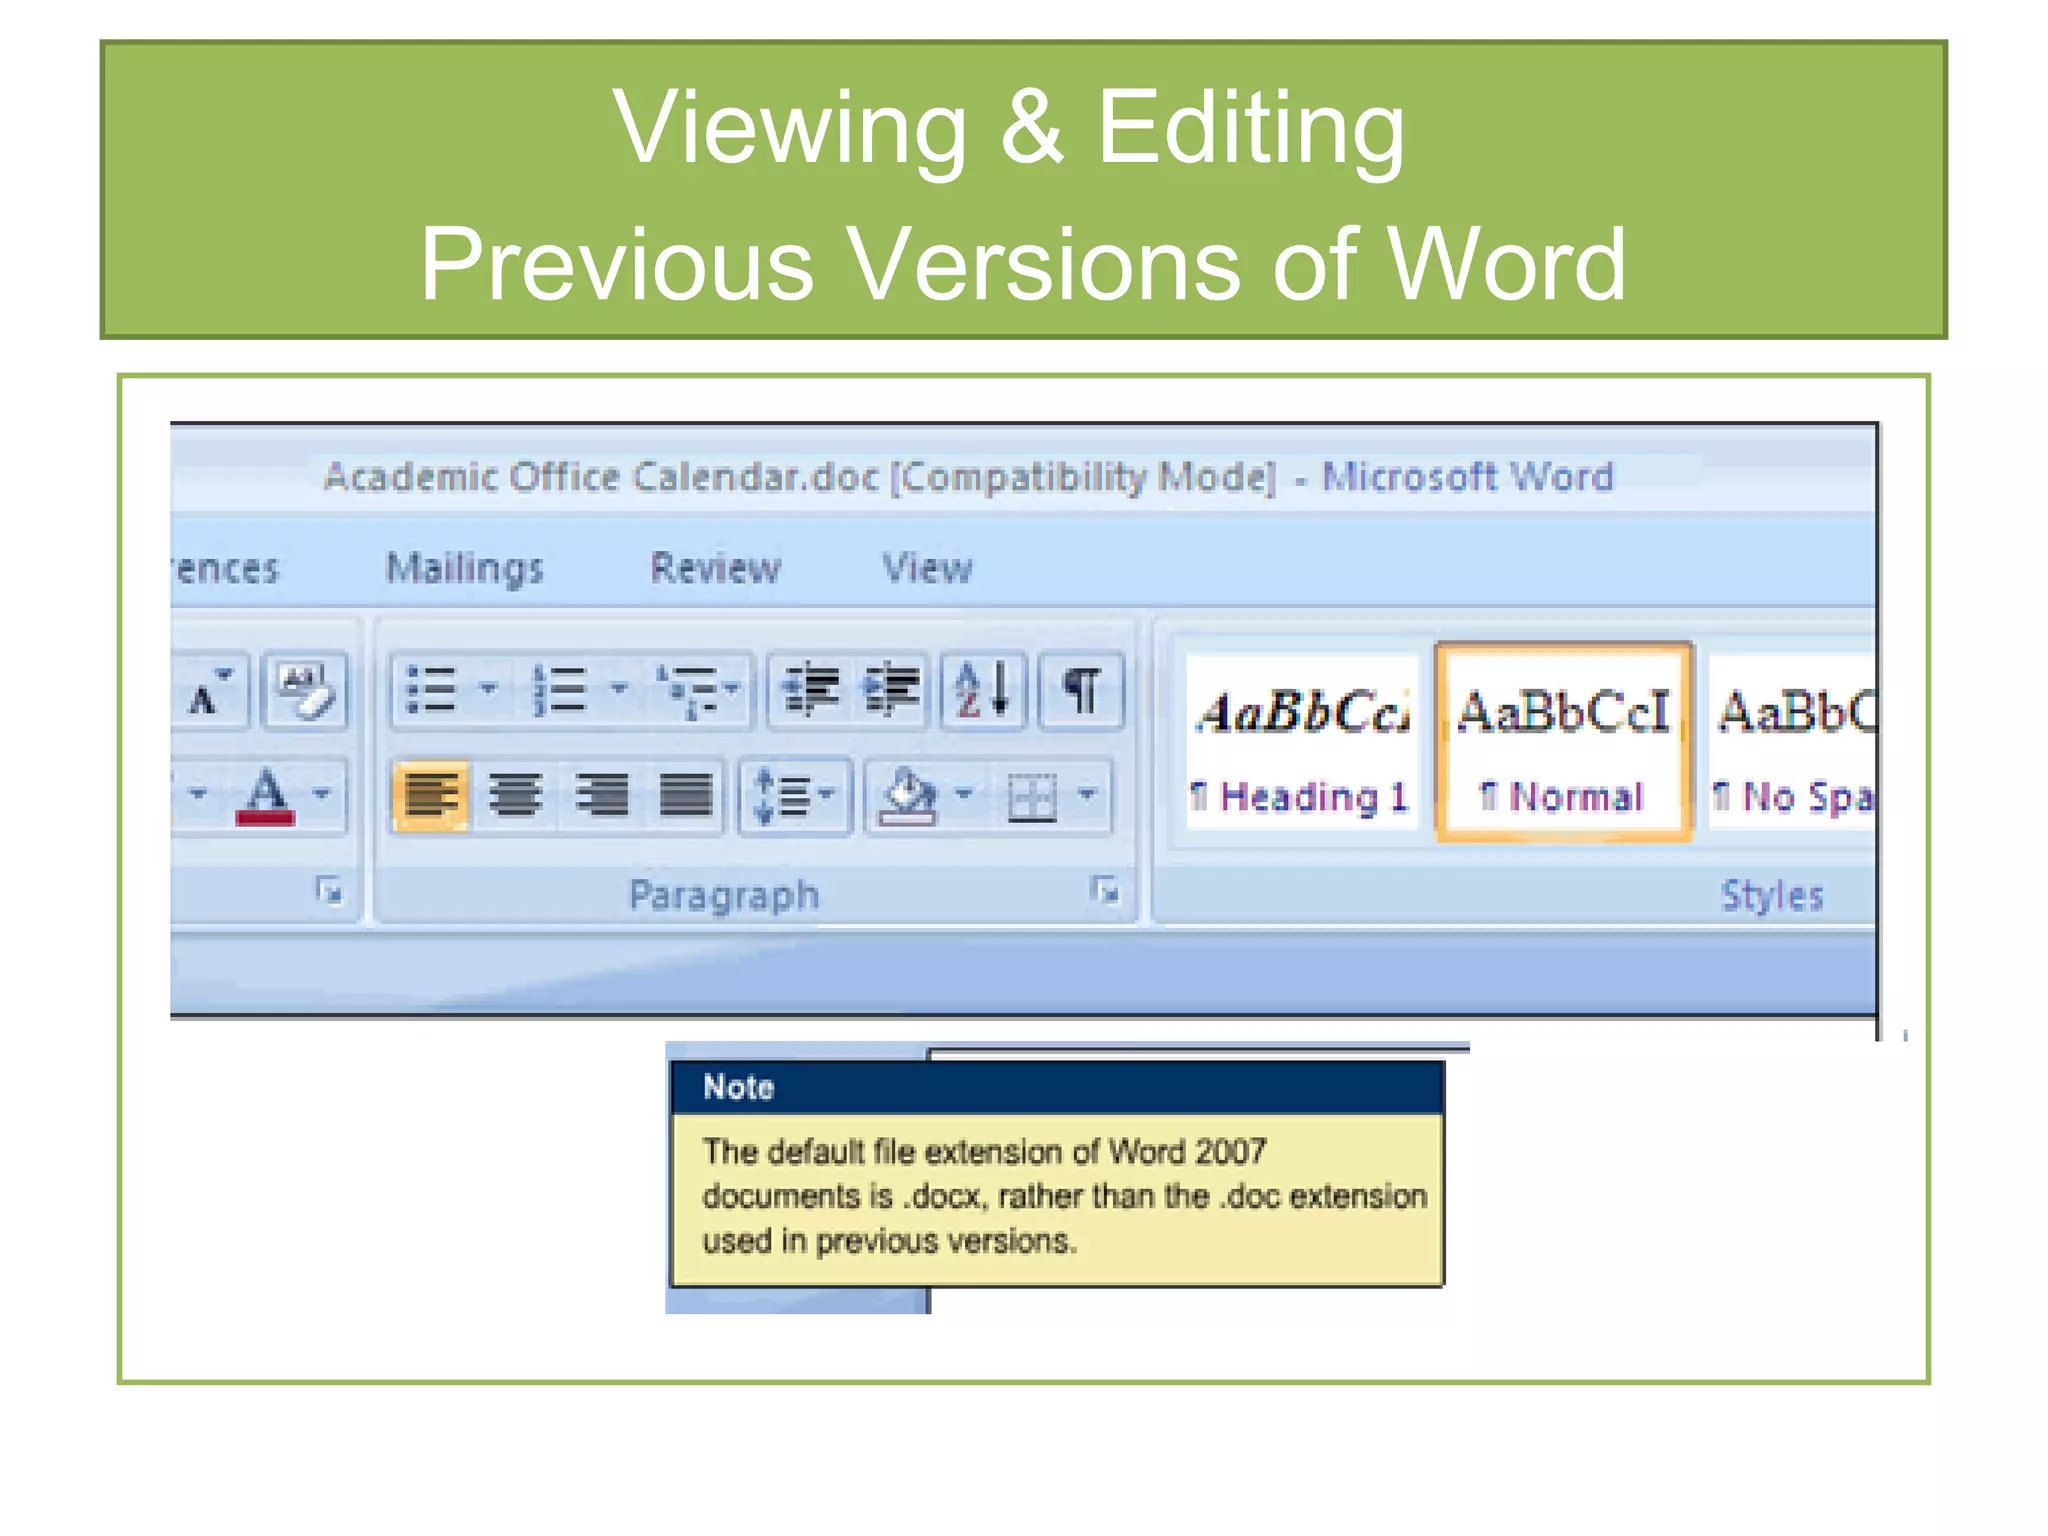Click the Numbering list icon
The height and width of the screenshot is (1536, 2048).
tap(559, 689)
